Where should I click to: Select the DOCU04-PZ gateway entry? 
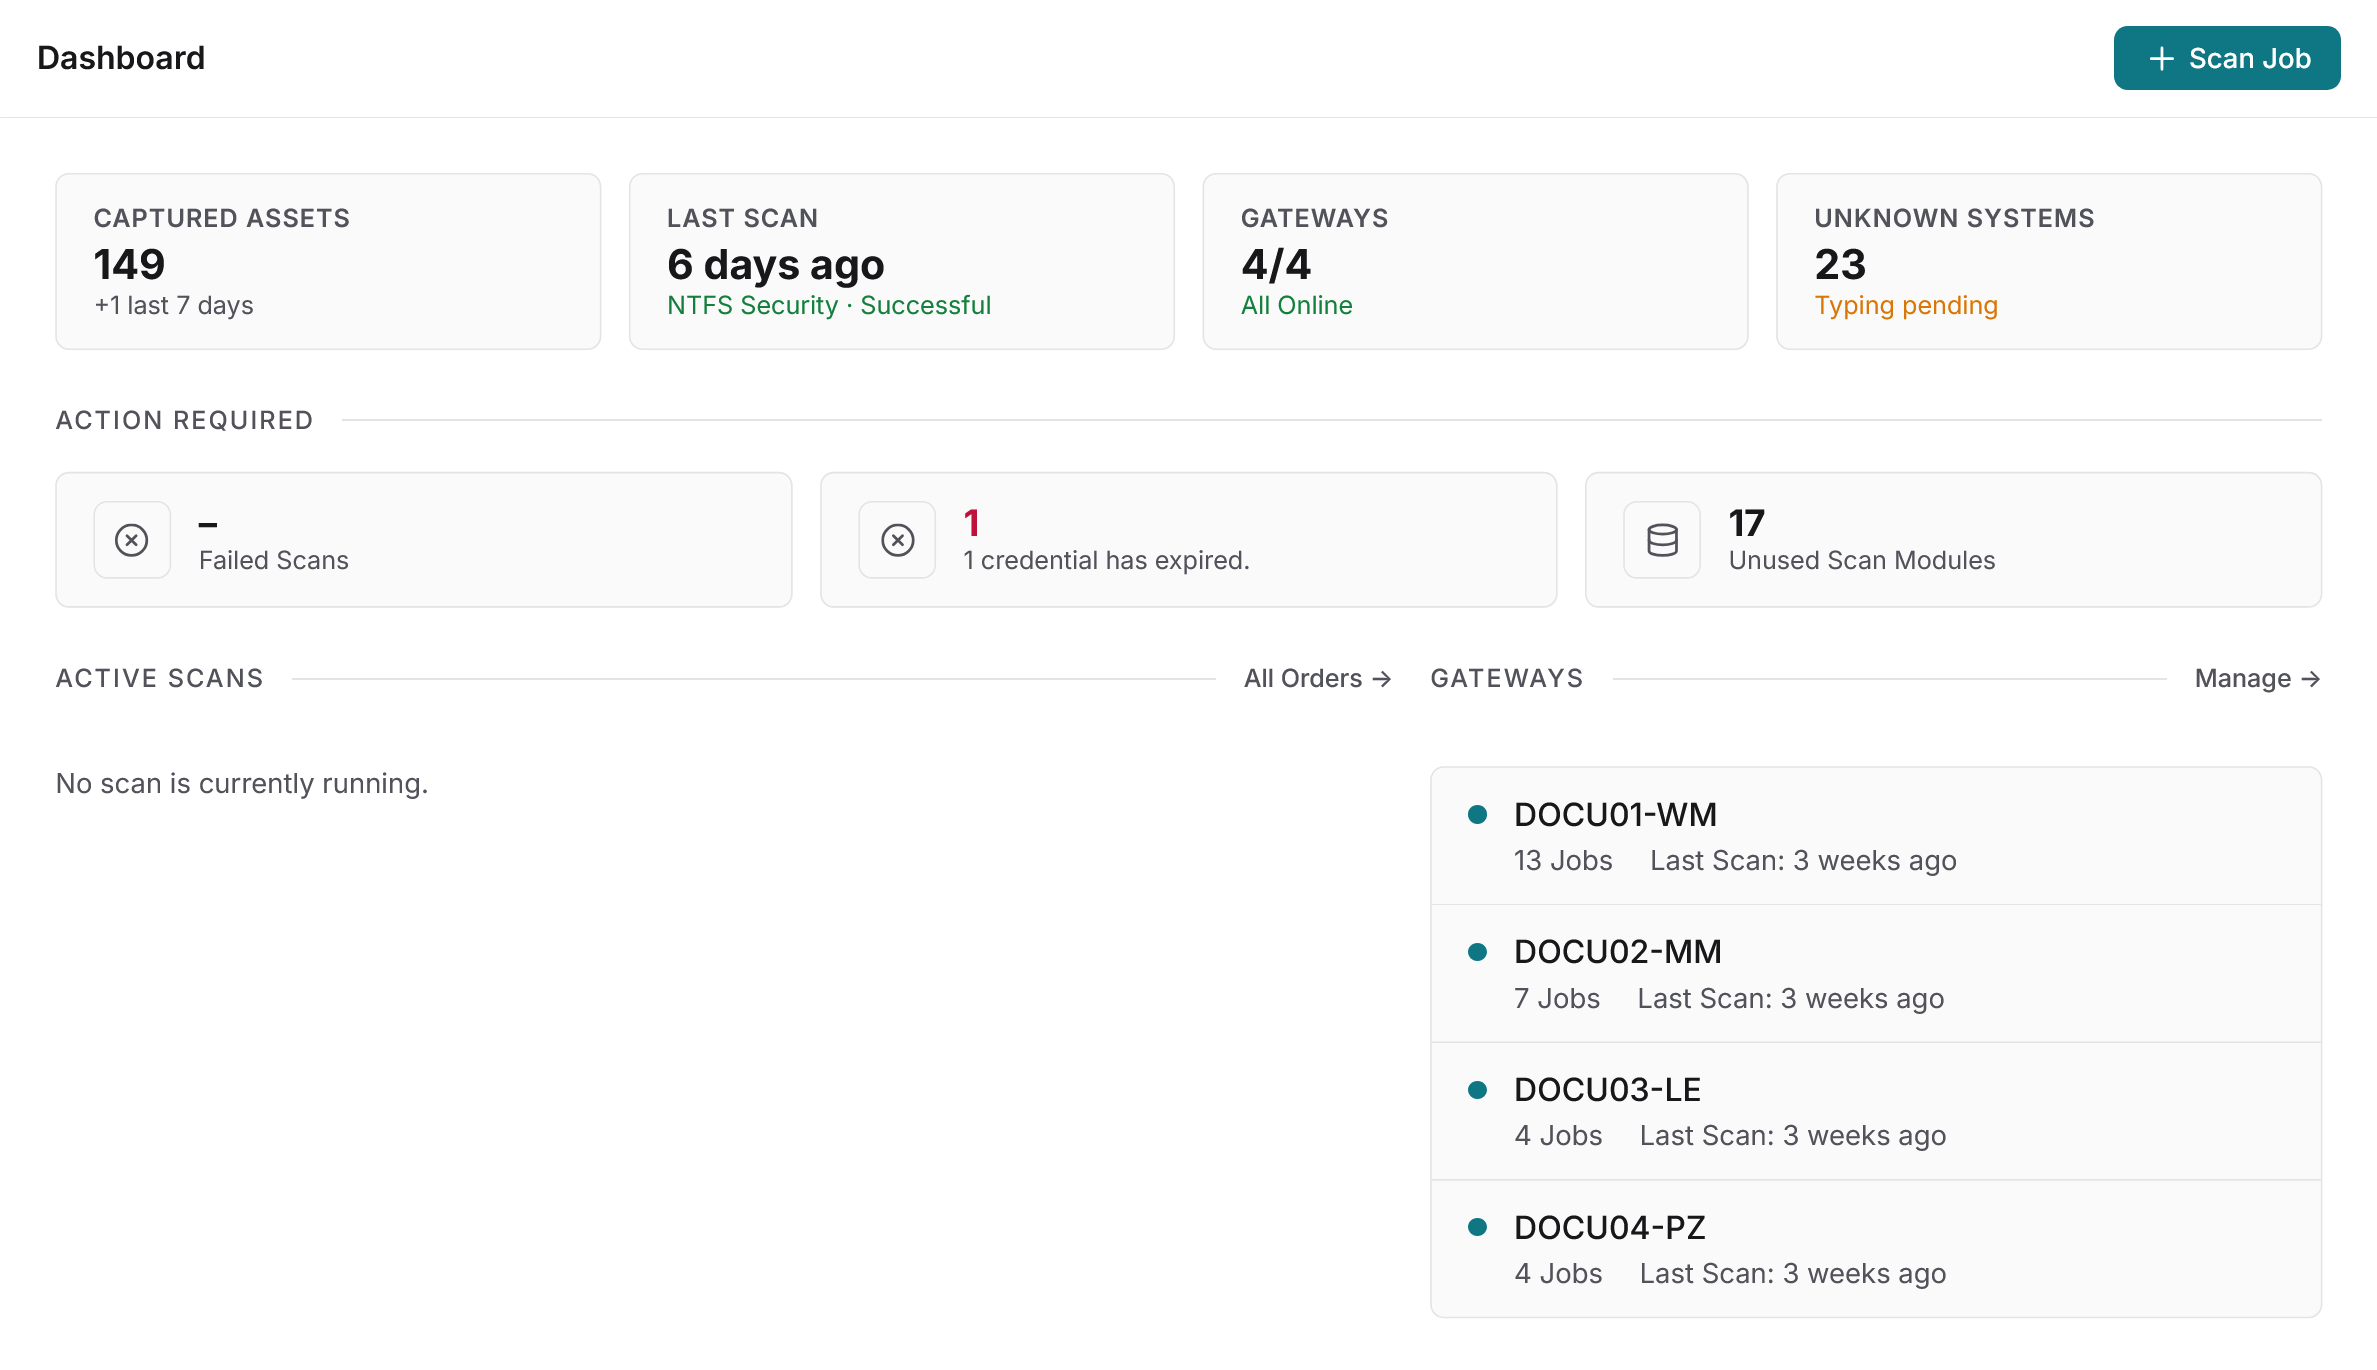coord(1876,1249)
